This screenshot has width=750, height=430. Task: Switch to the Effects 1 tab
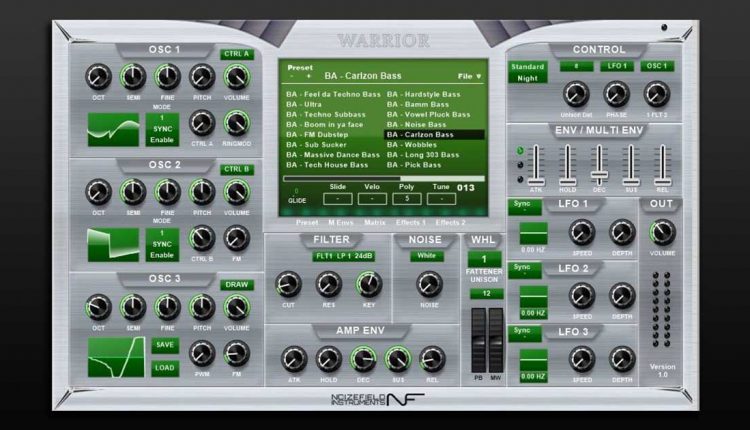tap(410, 222)
